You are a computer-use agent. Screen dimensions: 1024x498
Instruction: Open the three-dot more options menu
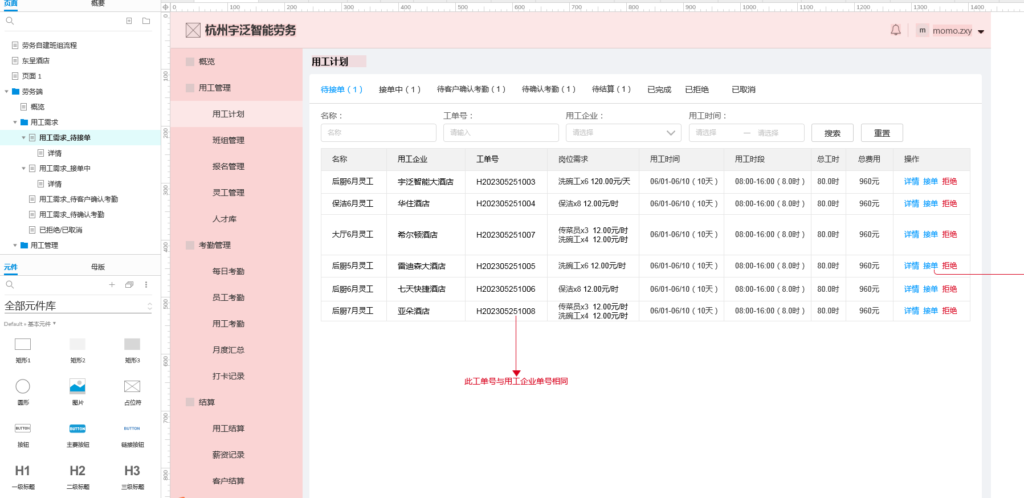[146, 285]
